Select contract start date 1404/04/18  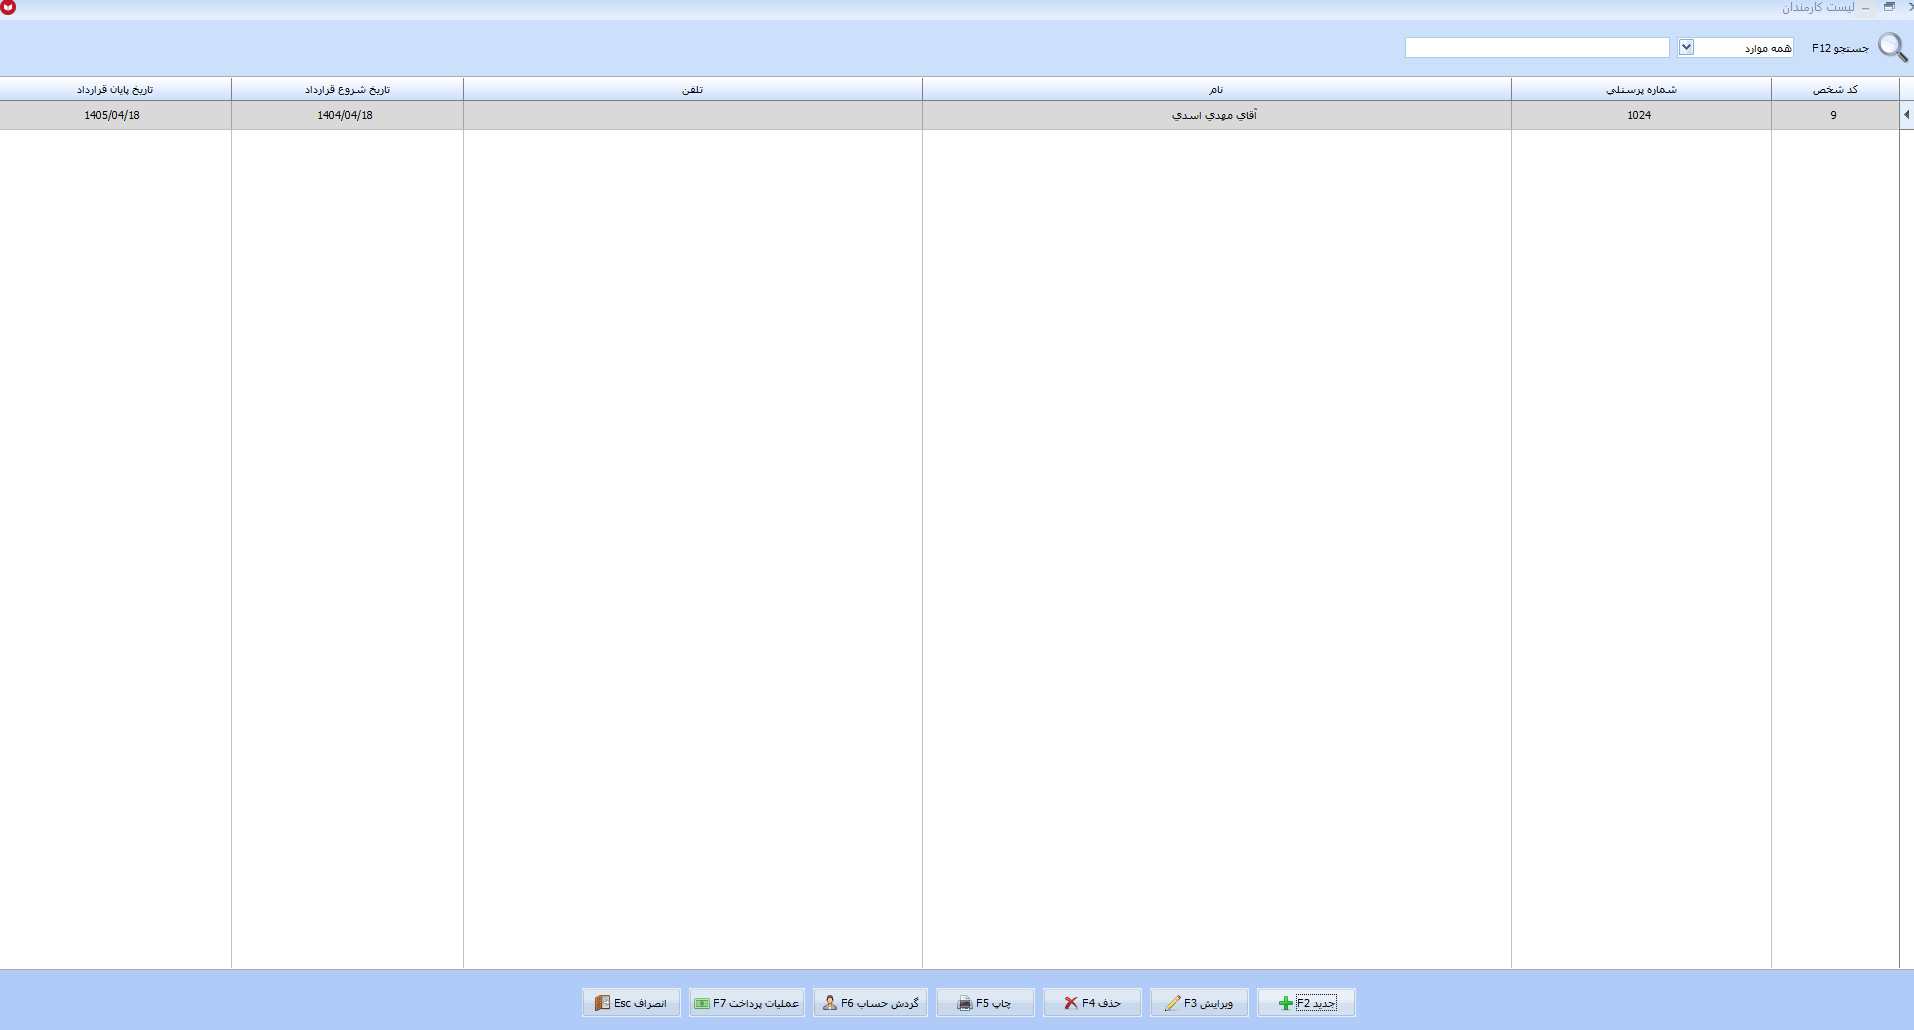pos(347,115)
